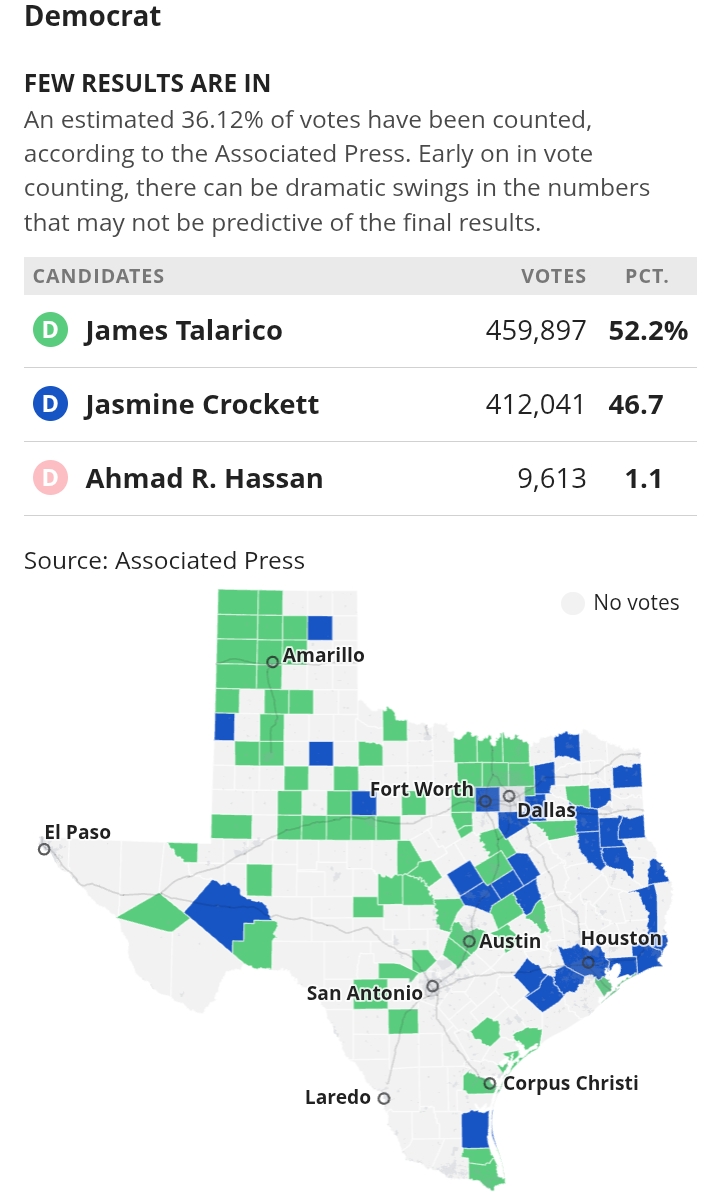
Task: Tap the San Antonio city marker
Action: [432, 986]
